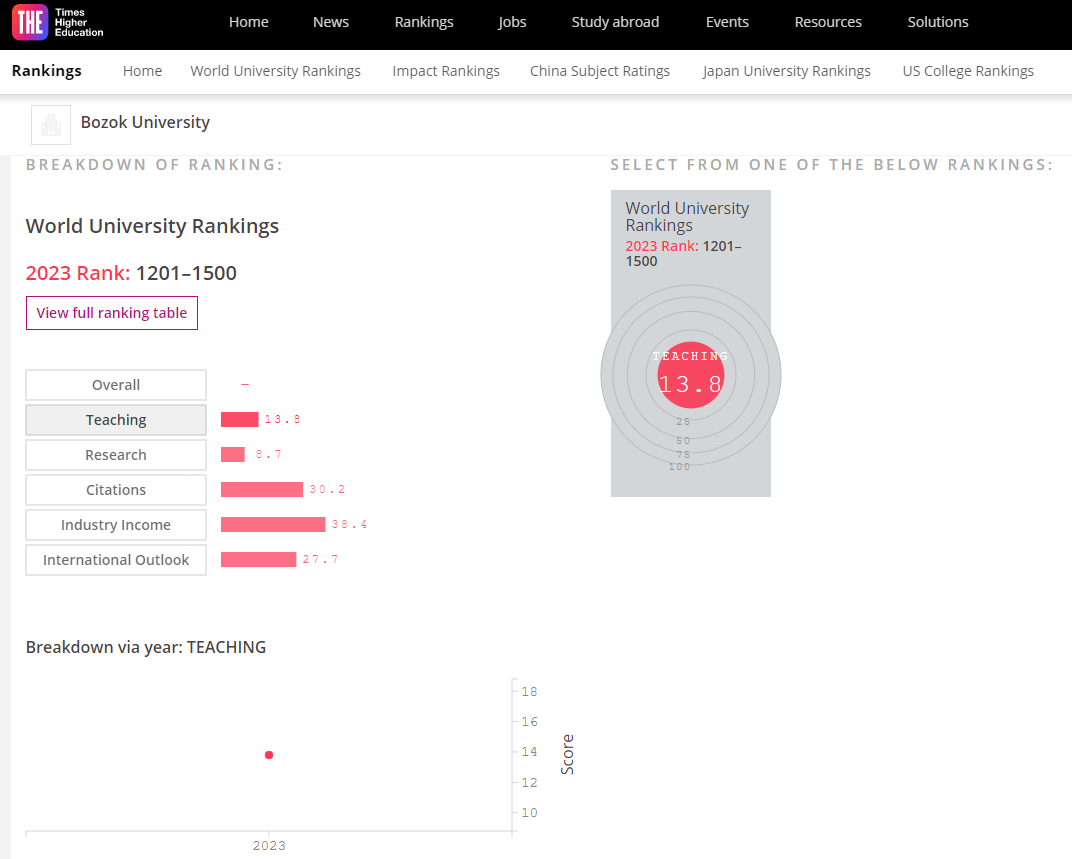Go to Rankings sub-navigation Home link
The height and width of the screenshot is (859, 1072).
[142, 71]
